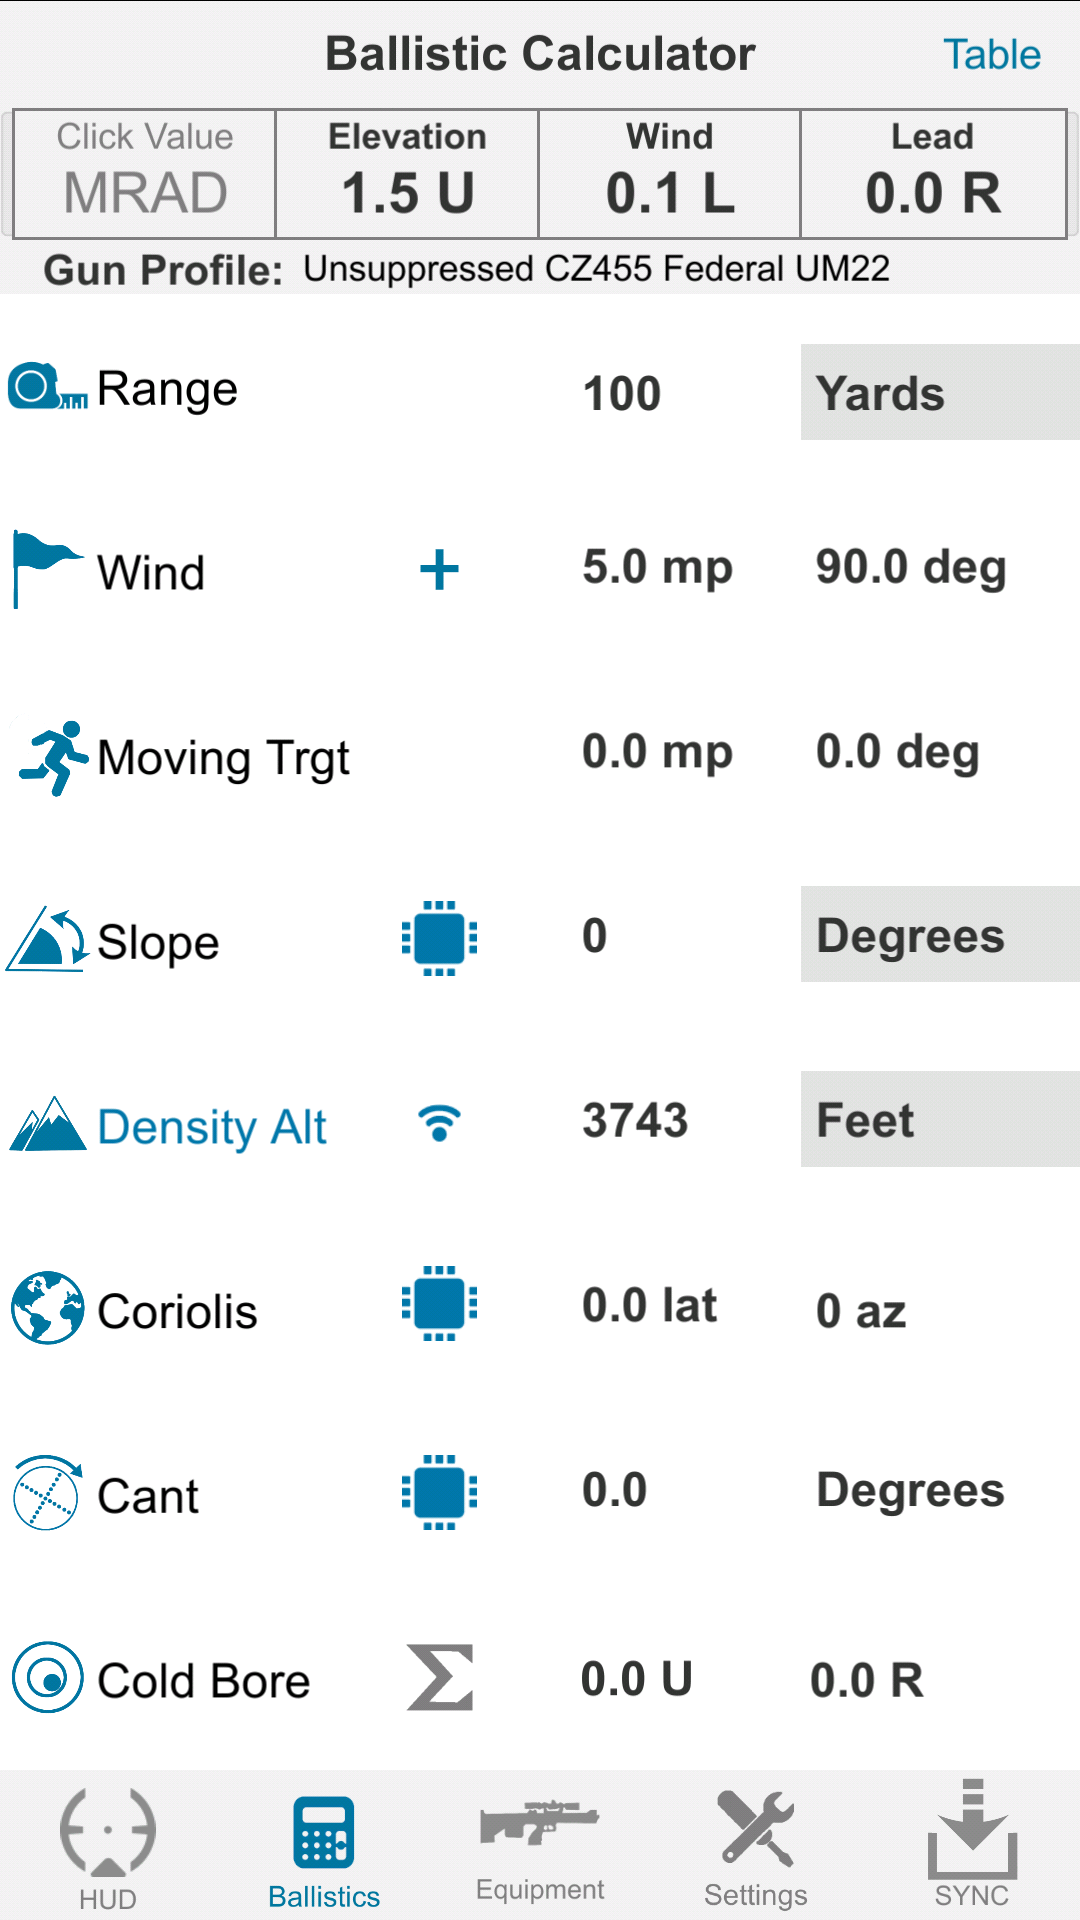Screen dimensions: 1080x1920
Task: Tap the SYNC download tab
Action: [972, 1845]
